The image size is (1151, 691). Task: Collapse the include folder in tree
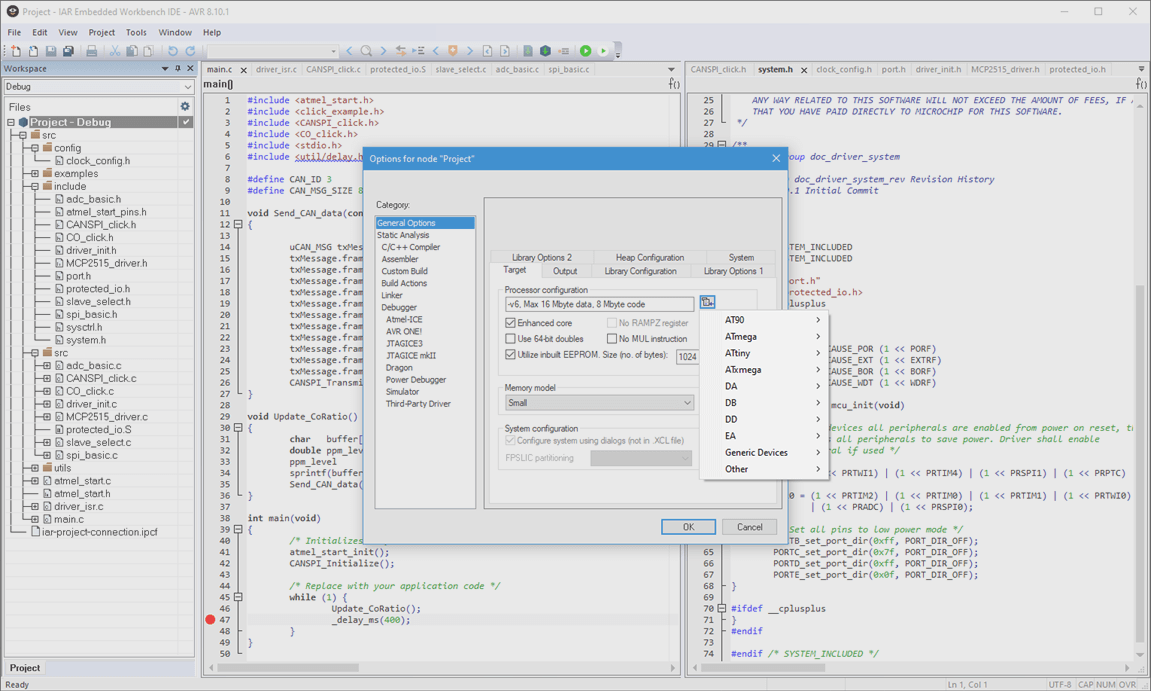pos(35,187)
